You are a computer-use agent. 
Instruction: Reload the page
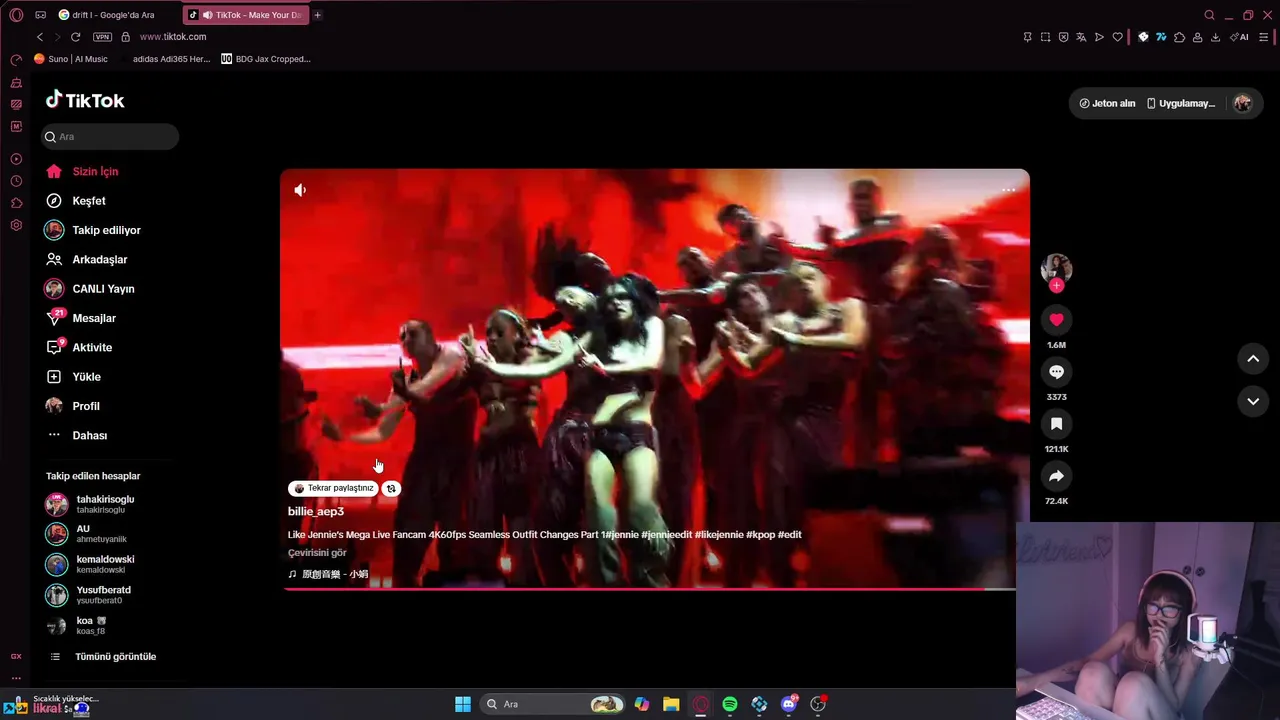pos(75,37)
